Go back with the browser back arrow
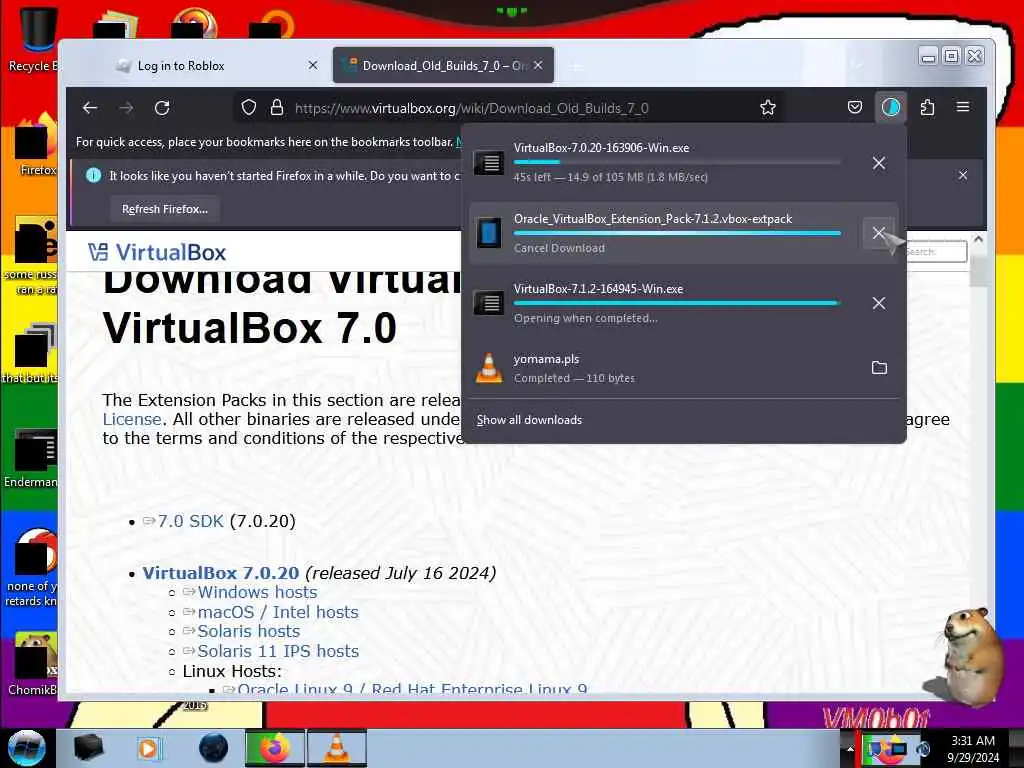Viewport: 1024px width, 768px height. click(90, 108)
